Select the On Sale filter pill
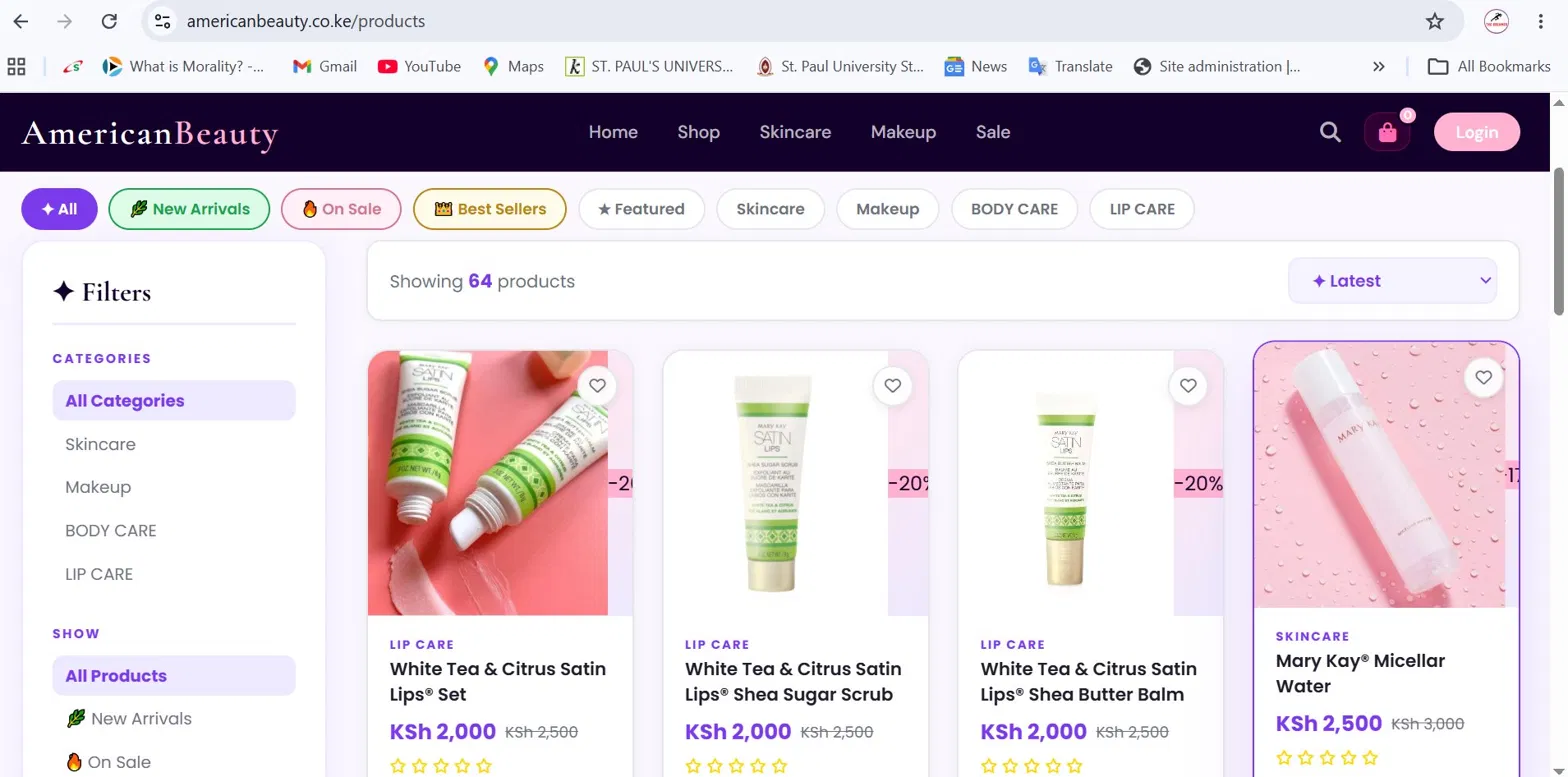The image size is (1568, 777). [x=341, y=209]
